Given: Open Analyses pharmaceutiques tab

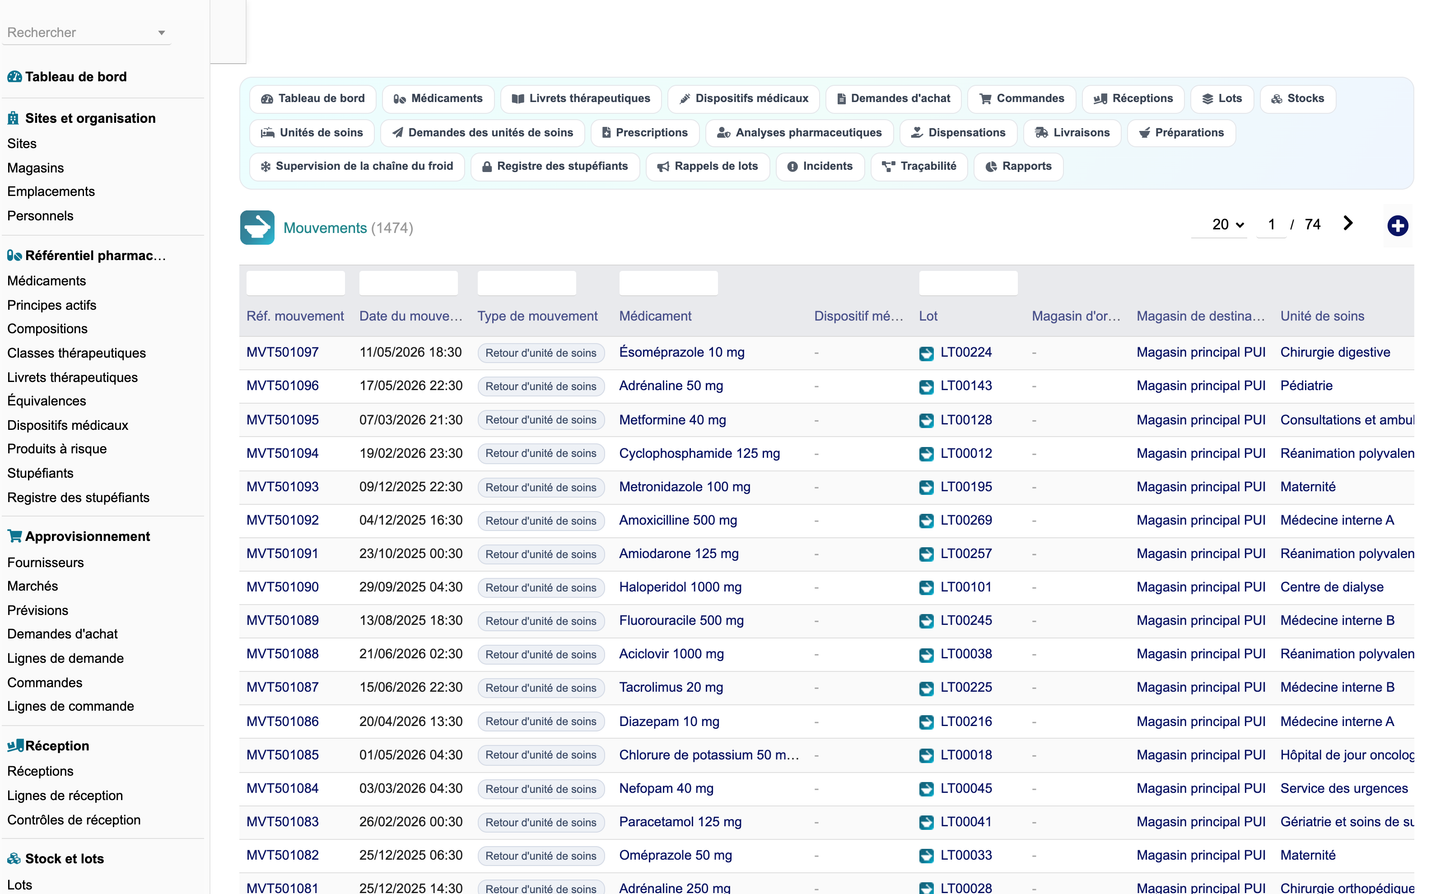Looking at the screenshot, I should tap(800, 133).
